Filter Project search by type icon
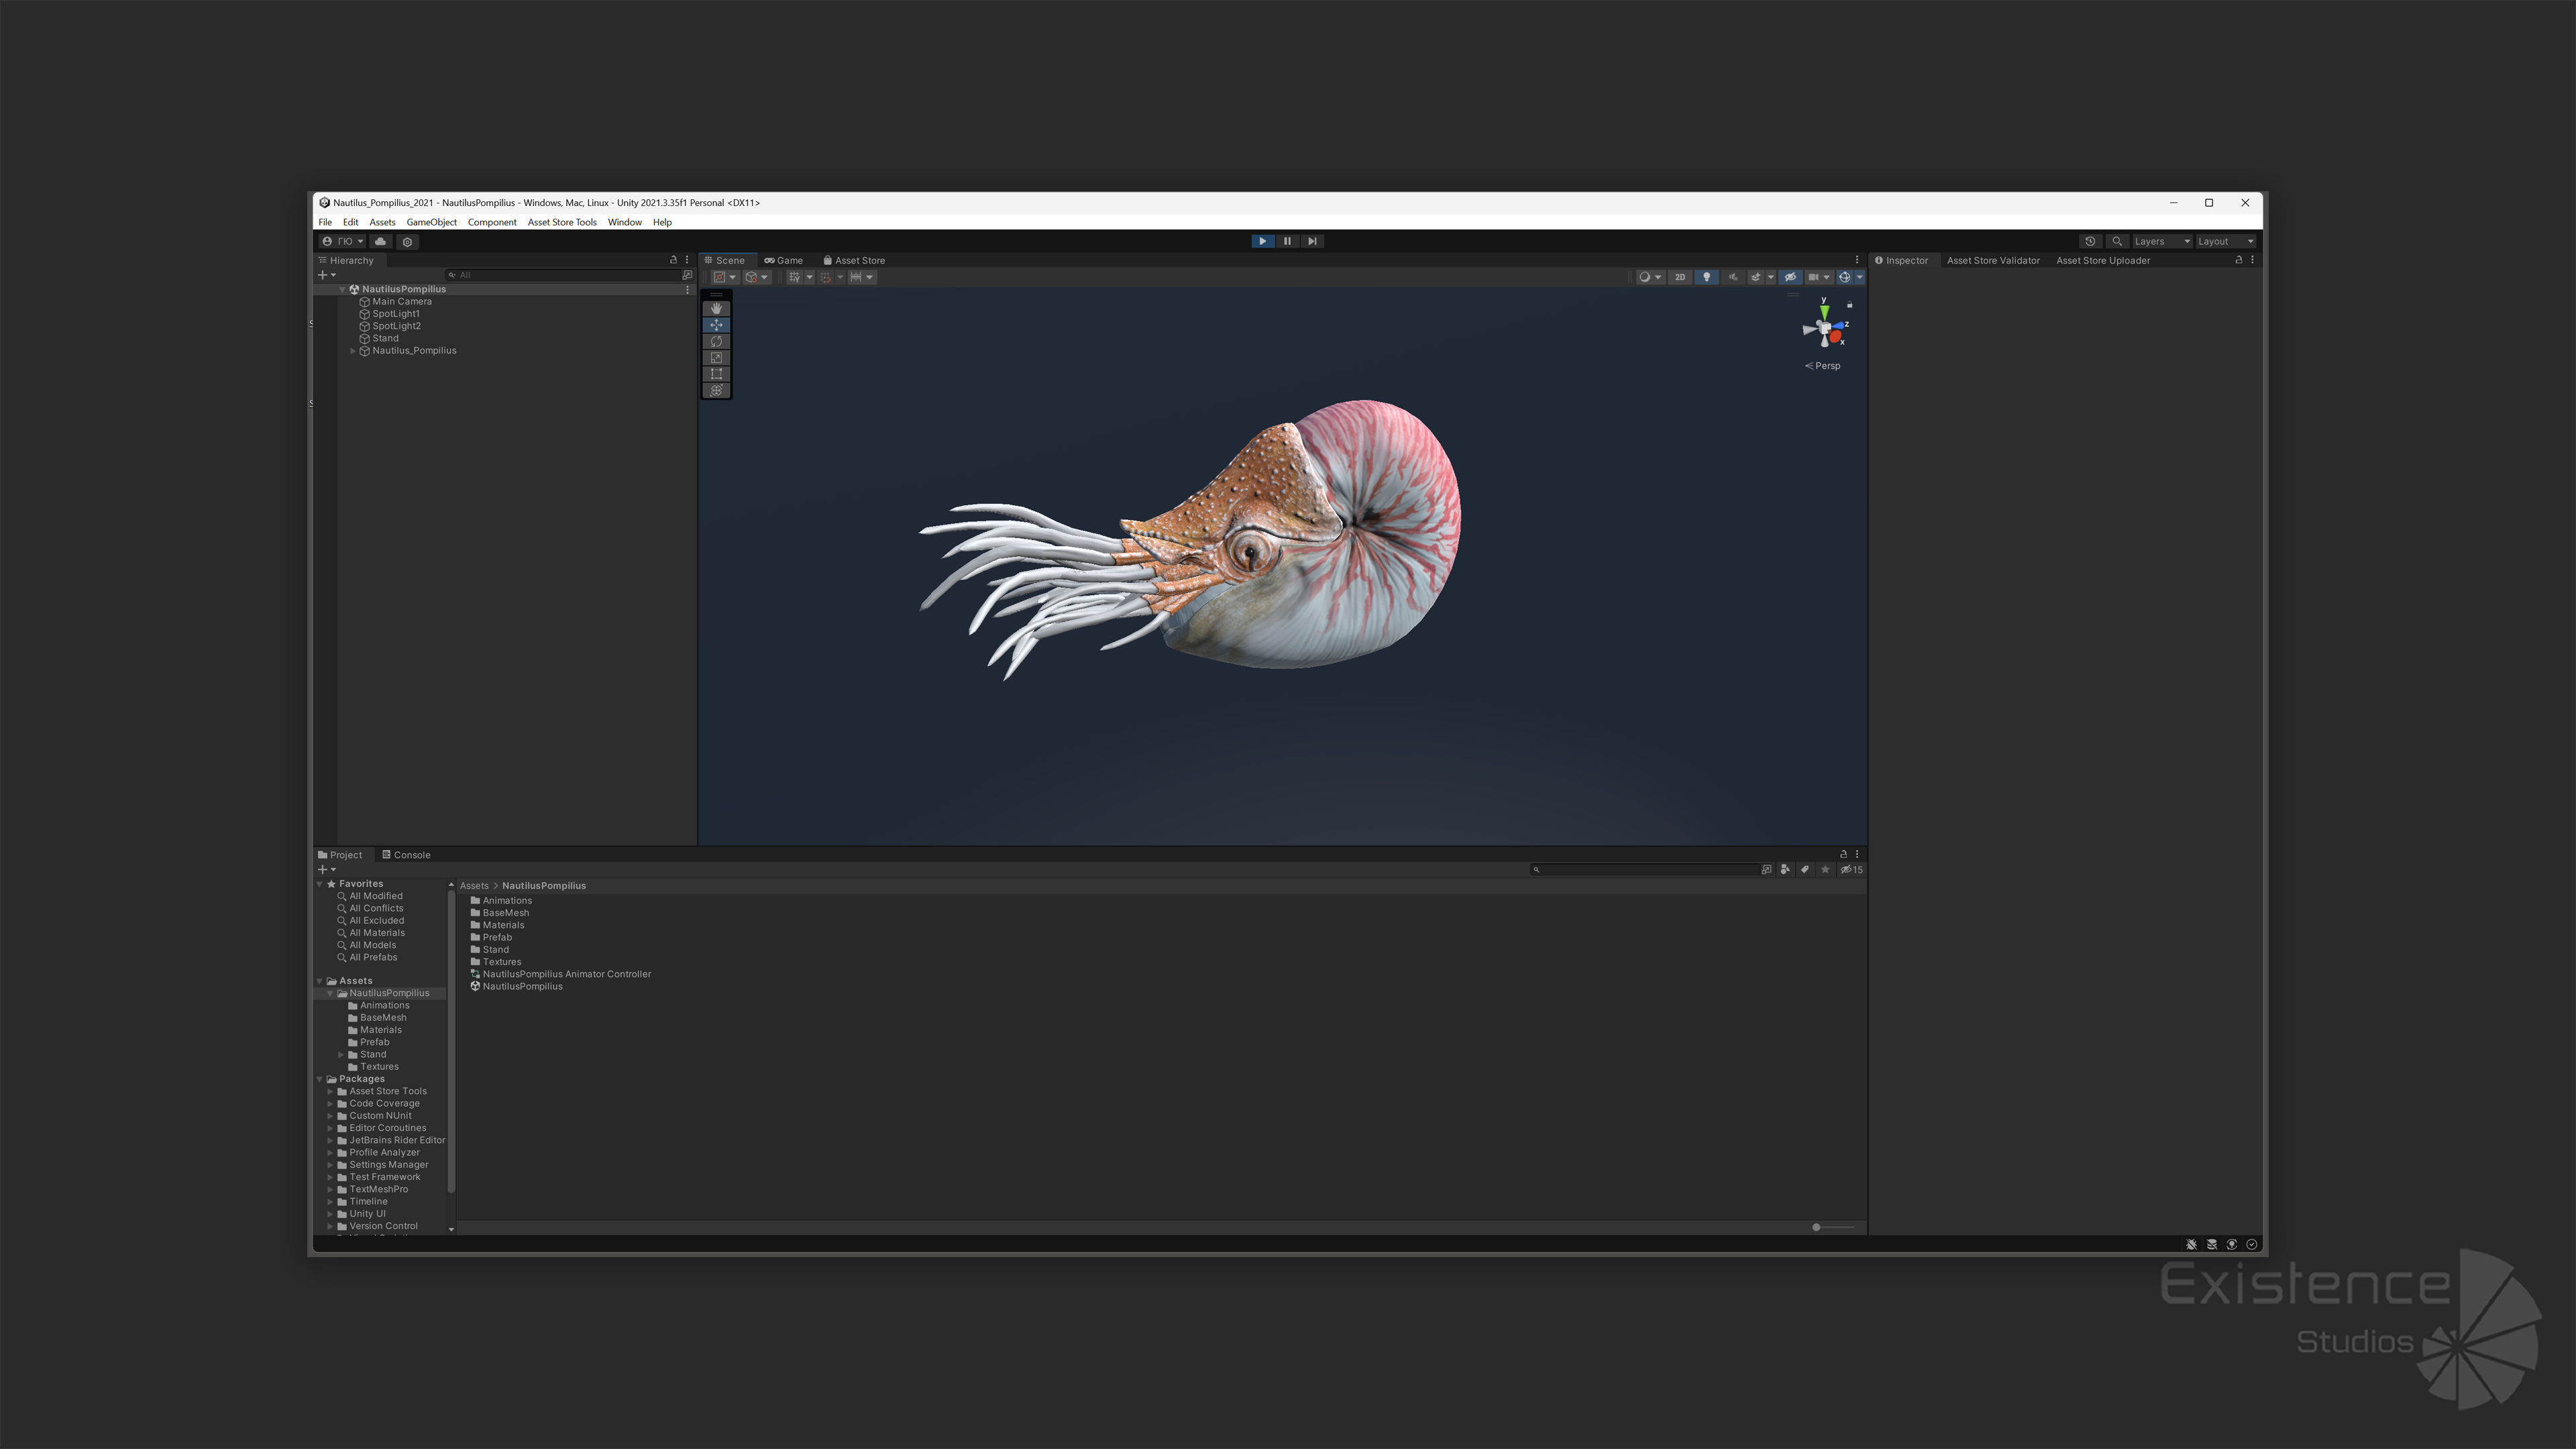Viewport: 2576px width, 1449px height. (x=1785, y=870)
